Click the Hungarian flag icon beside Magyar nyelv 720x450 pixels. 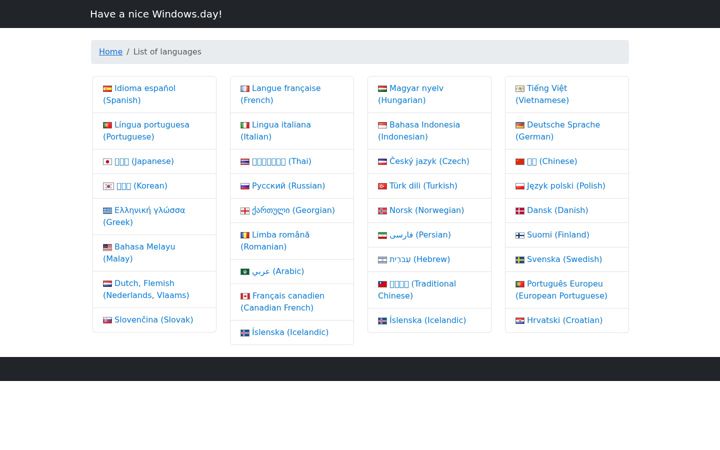382,89
